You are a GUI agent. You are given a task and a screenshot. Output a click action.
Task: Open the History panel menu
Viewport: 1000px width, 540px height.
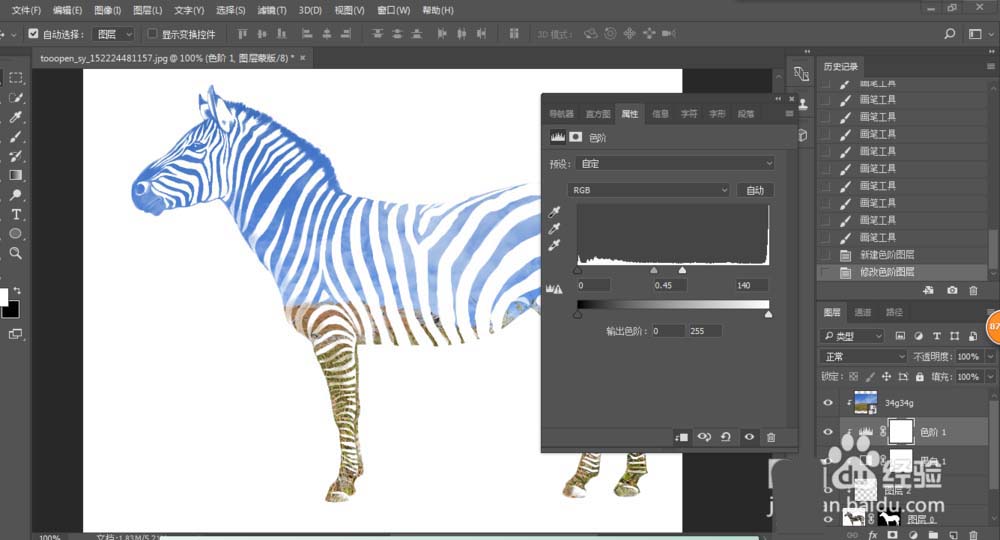click(x=990, y=66)
